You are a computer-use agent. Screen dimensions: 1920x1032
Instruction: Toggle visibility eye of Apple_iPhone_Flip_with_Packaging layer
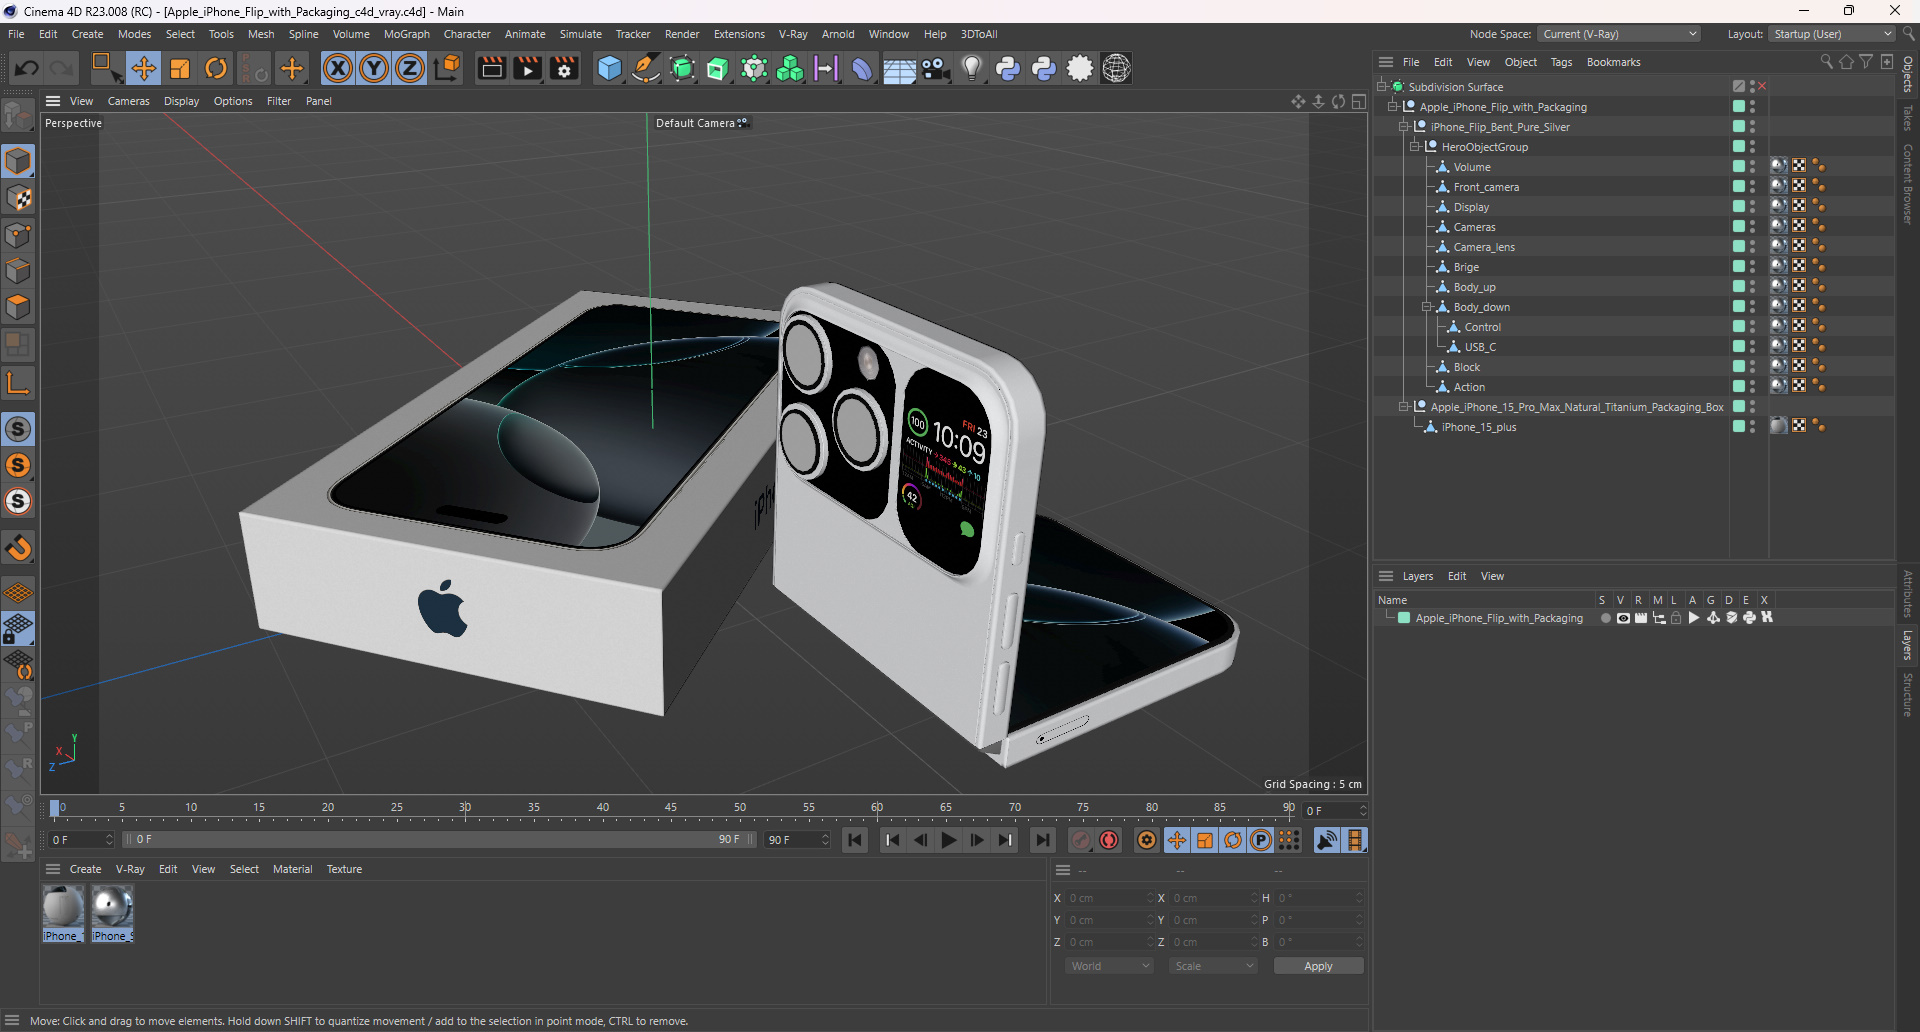click(x=1623, y=618)
